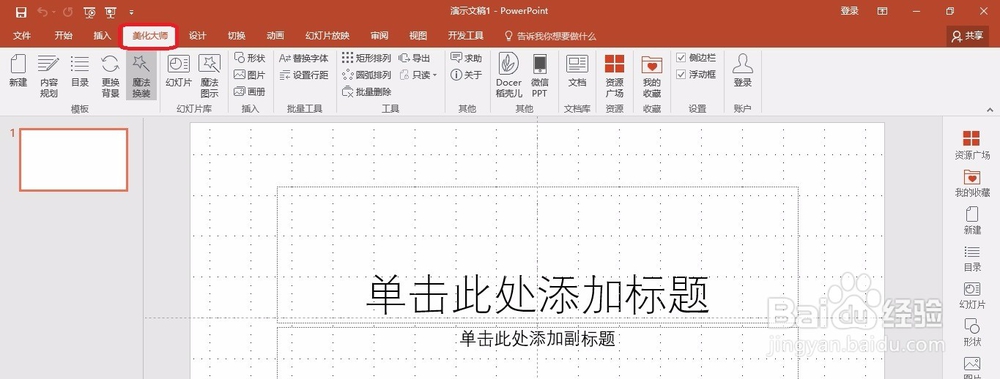Click the Undo arrow in quick access toolbar
1000x379 pixels.
coord(42,11)
